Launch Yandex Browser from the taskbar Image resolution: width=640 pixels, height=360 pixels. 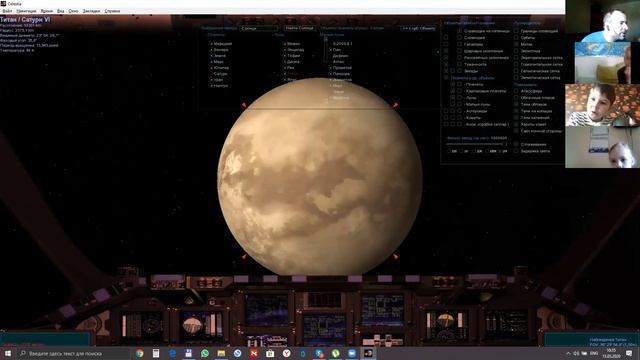point(287,353)
